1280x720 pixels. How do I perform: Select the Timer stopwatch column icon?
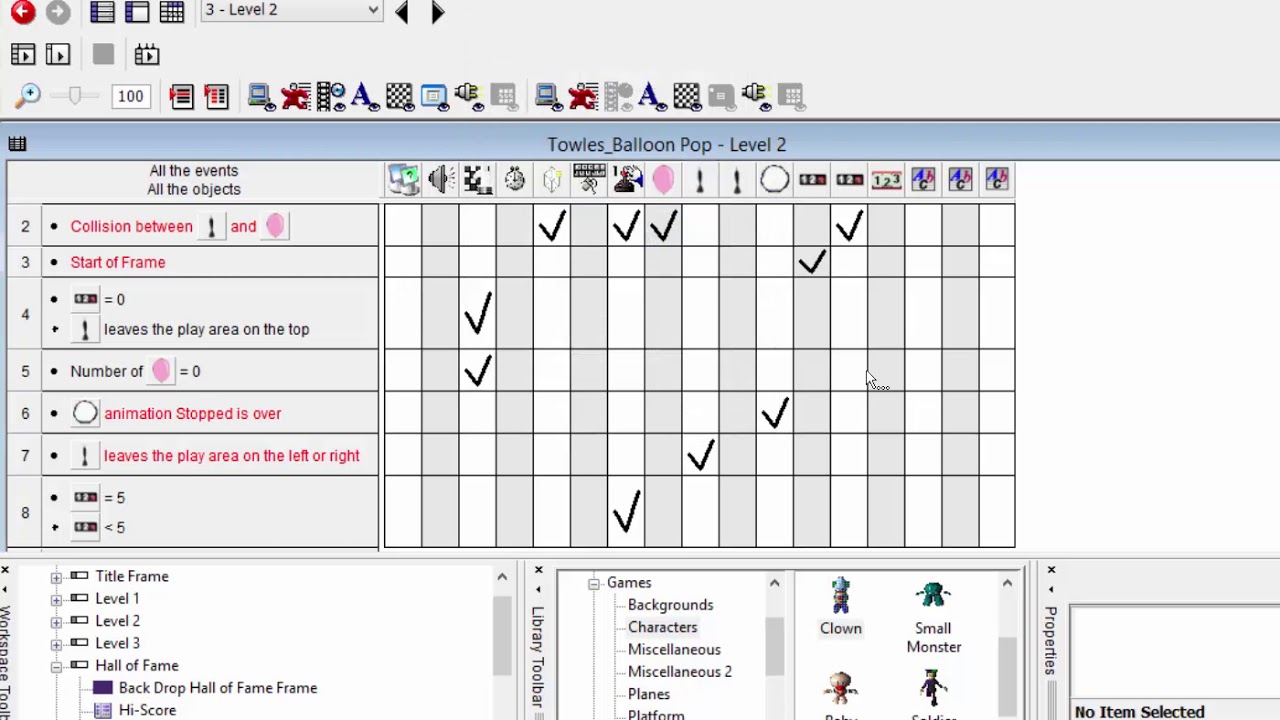[x=515, y=179]
